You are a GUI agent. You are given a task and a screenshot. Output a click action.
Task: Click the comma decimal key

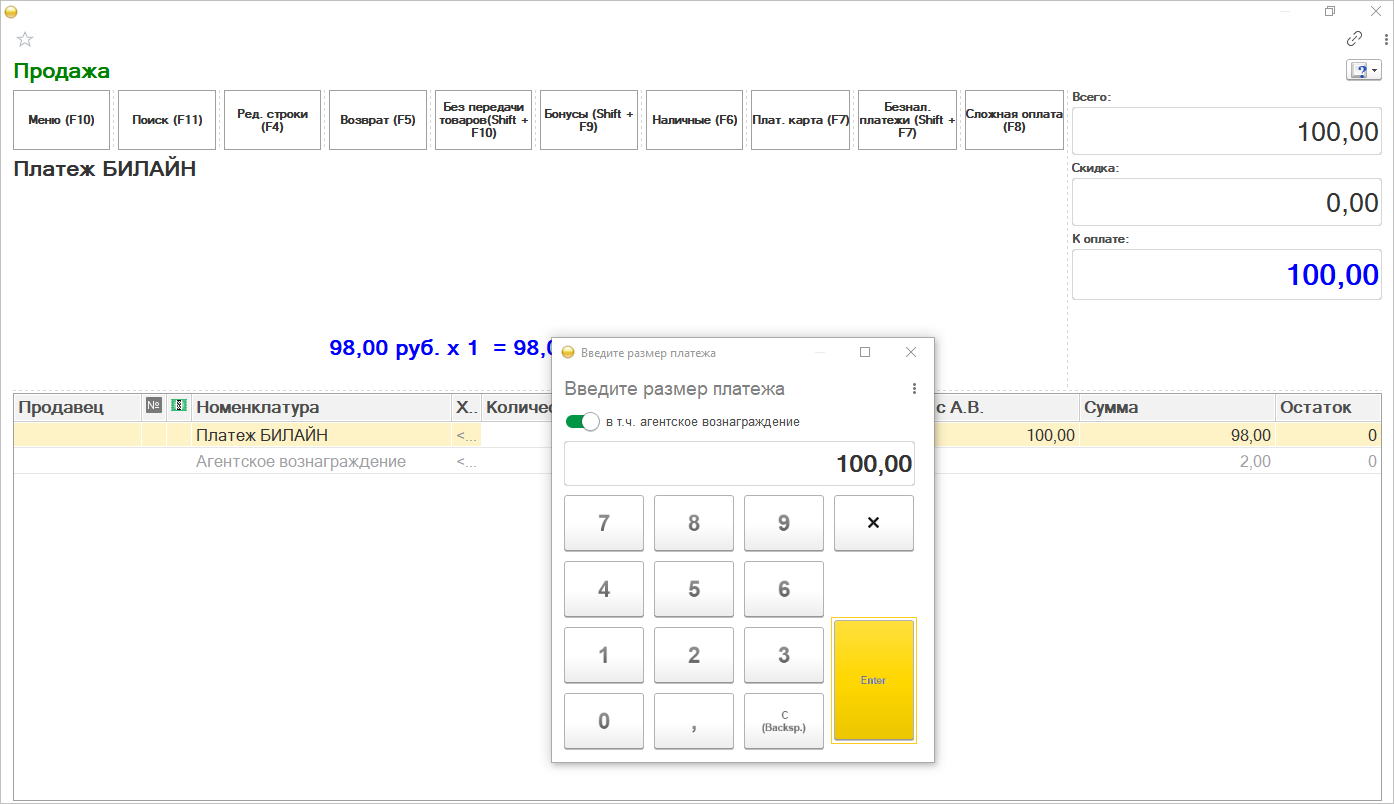pyautogui.click(x=694, y=721)
